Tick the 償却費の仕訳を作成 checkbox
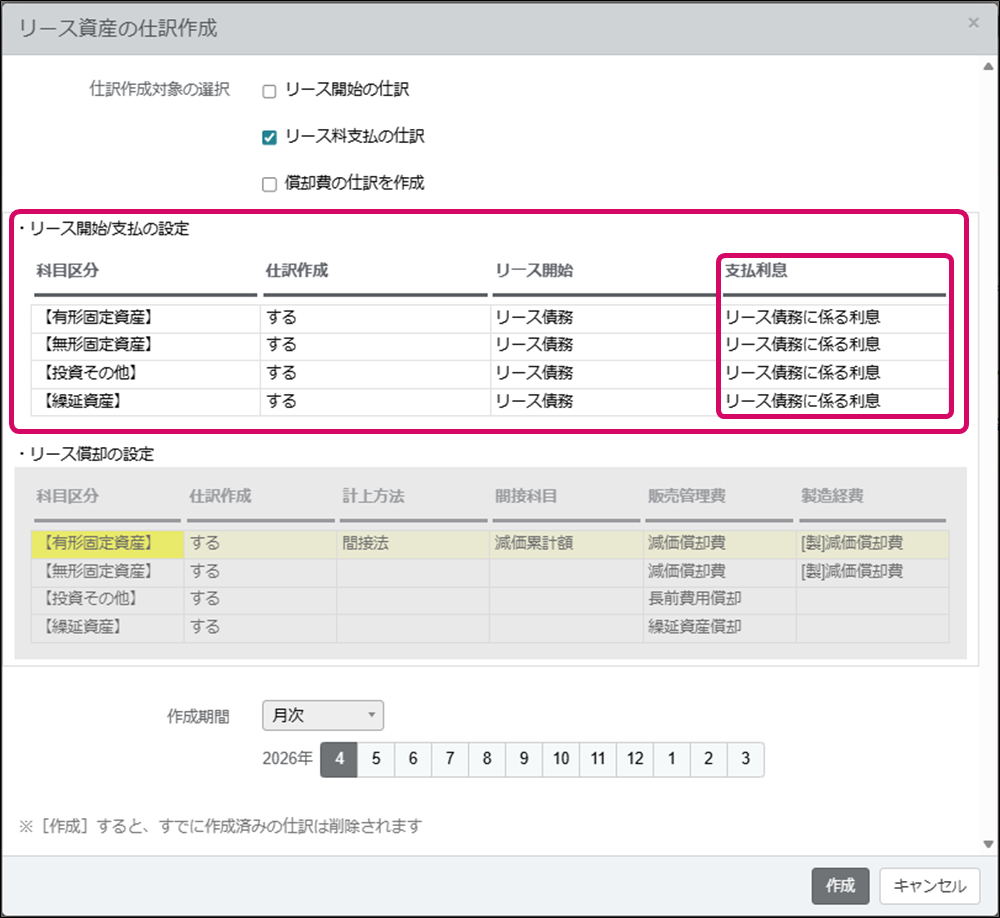 [x=269, y=184]
